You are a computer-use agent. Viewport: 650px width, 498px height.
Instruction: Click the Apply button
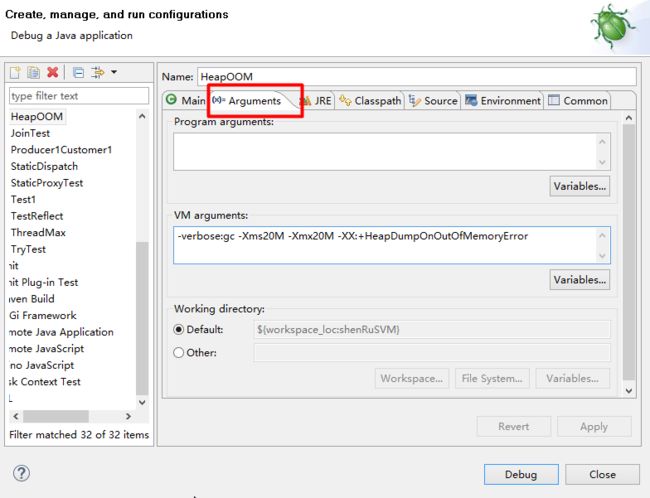pyautogui.click(x=594, y=427)
